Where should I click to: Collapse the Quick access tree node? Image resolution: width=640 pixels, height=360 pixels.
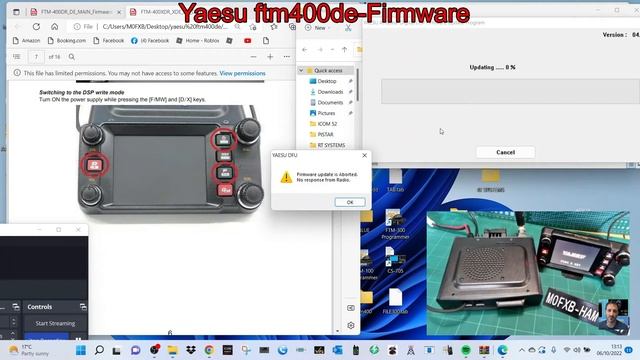tap(301, 71)
